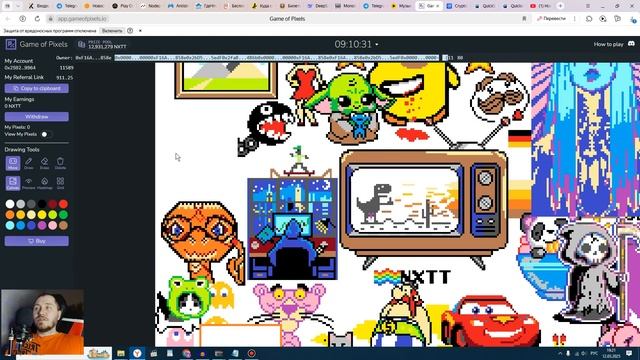Open browser three-dot page menu
The width and height of the screenshot is (640, 360).
pyautogui.click(x=575, y=19)
